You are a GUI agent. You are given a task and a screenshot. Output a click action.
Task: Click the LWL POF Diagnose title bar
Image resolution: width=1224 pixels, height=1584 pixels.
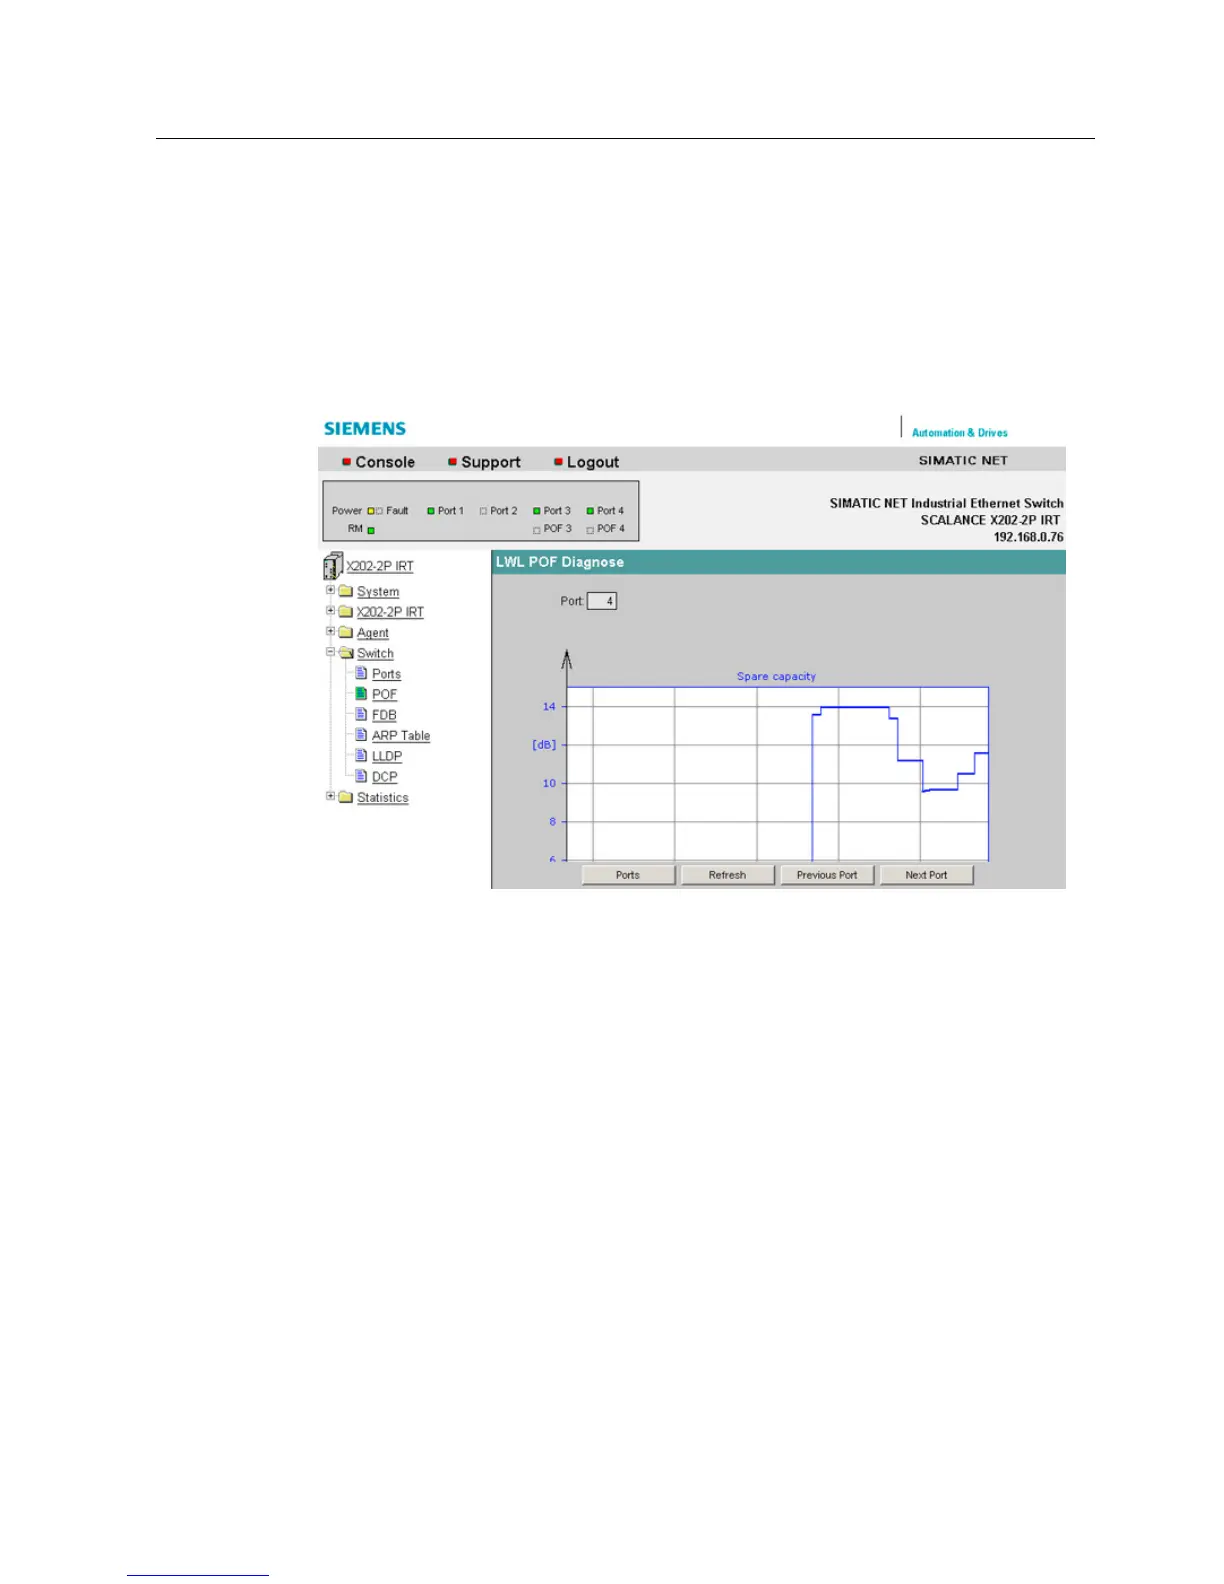[778, 562]
